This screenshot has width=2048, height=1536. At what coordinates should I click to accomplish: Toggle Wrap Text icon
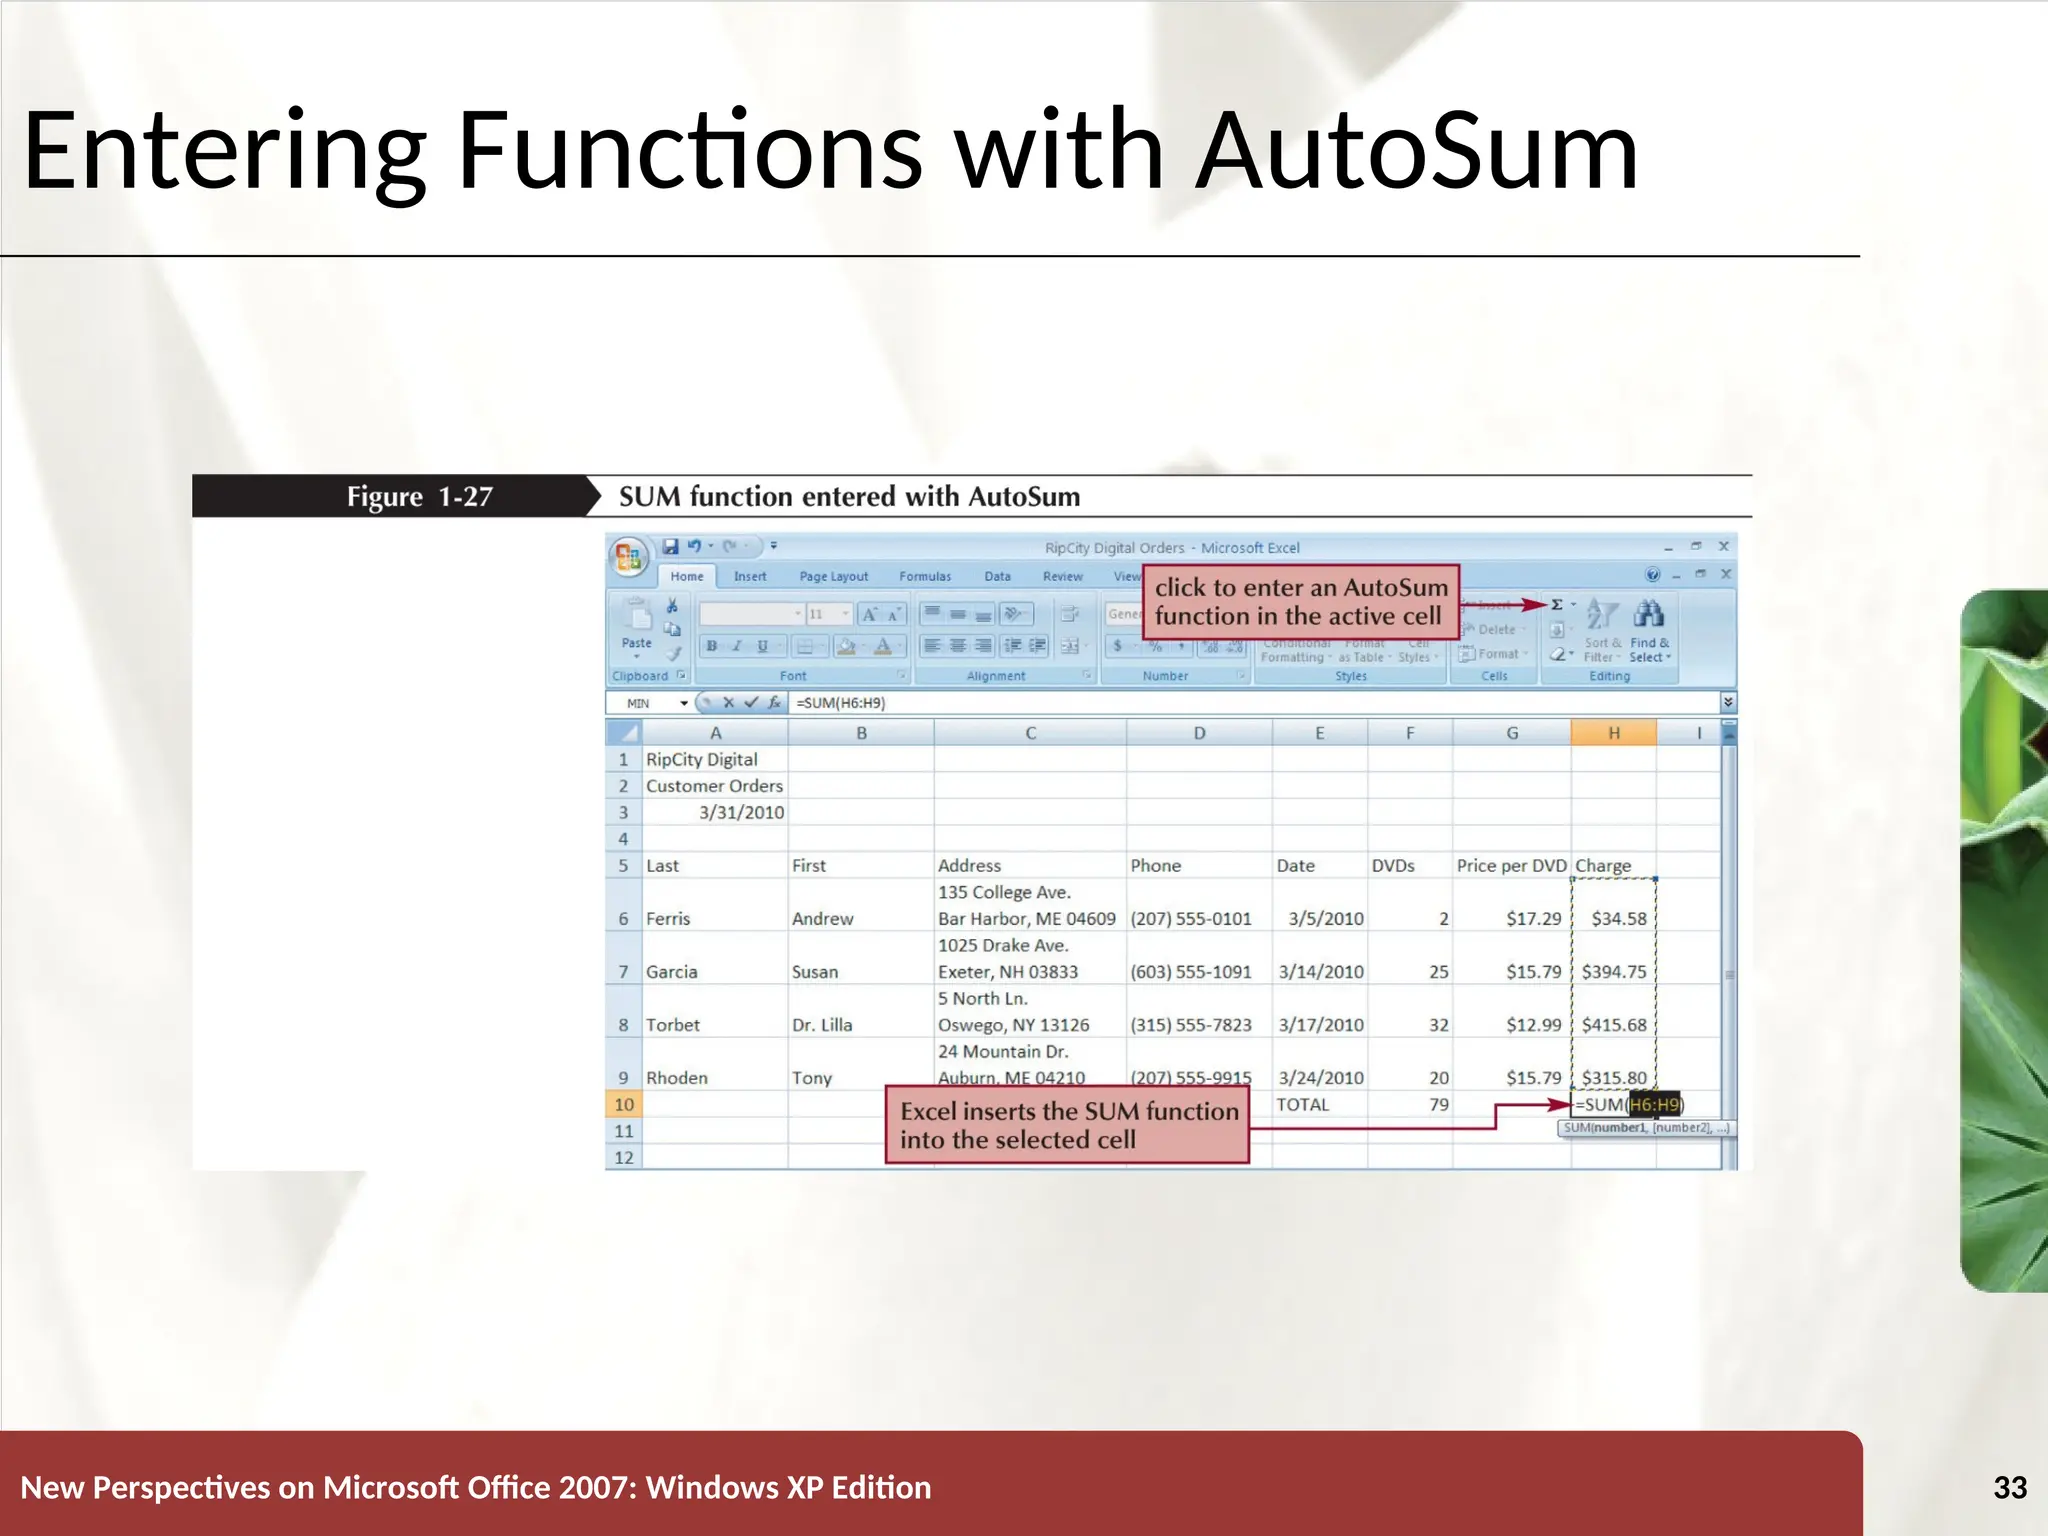pyautogui.click(x=1070, y=613)
